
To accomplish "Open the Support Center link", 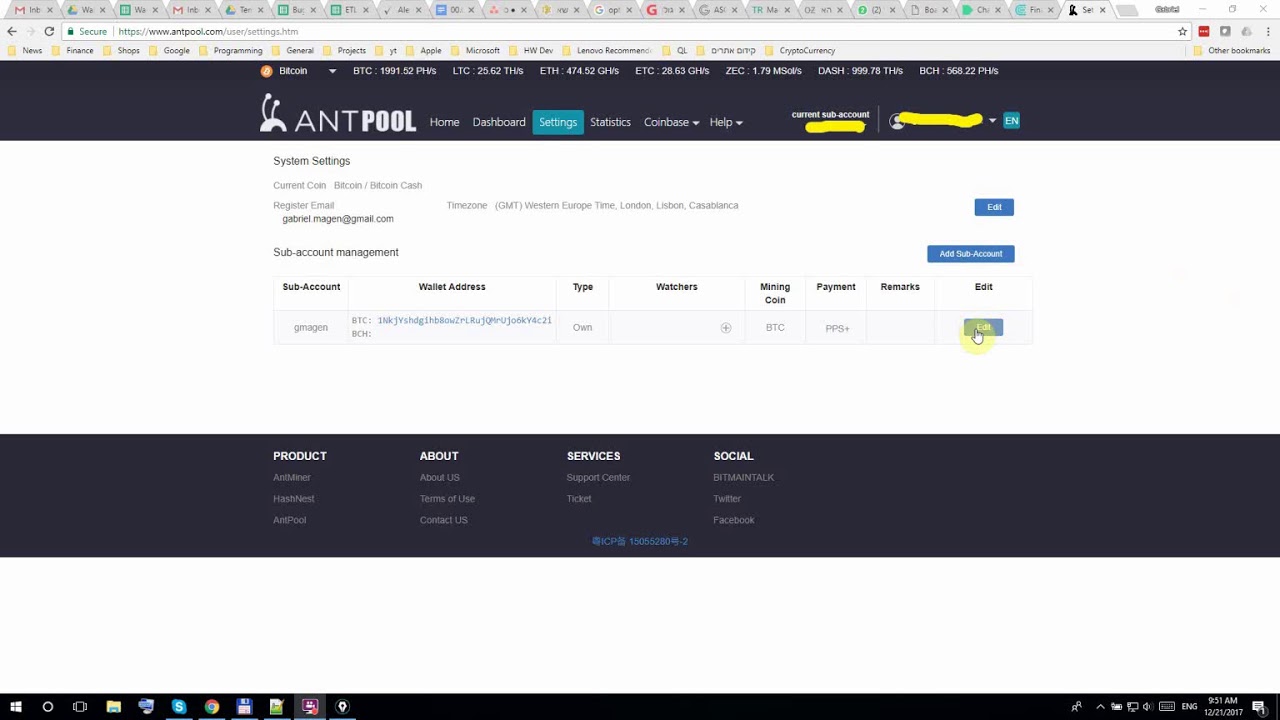I will (x=598, y=478).
